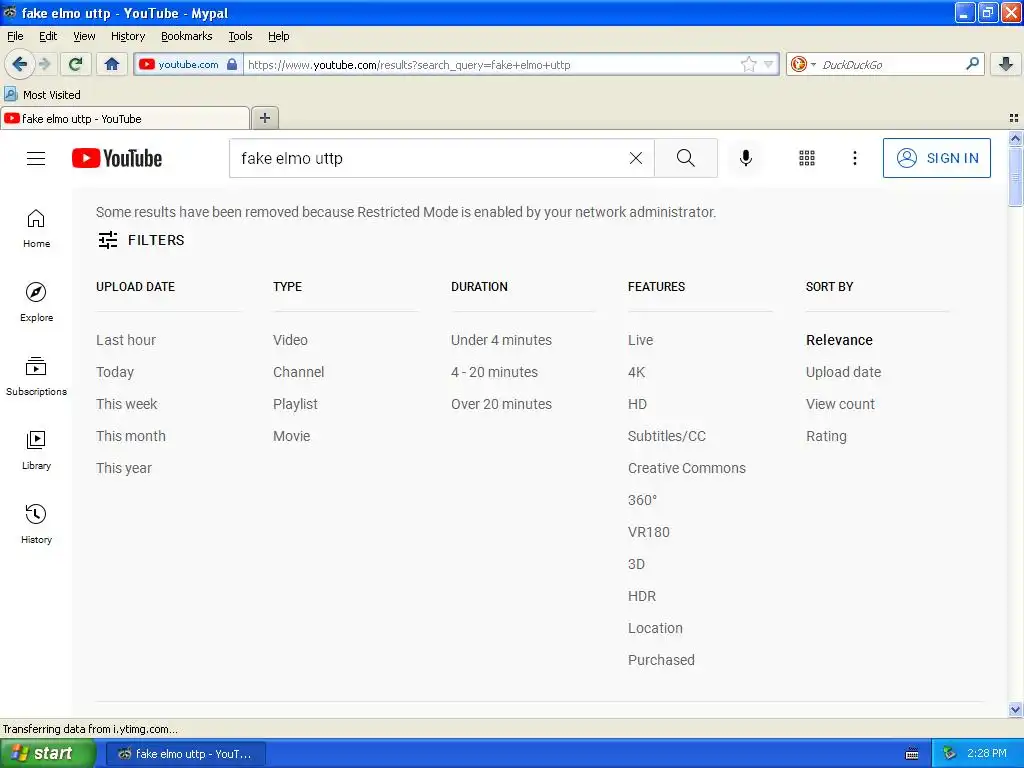
Task: Filter by This month
Action: [131, 436]
